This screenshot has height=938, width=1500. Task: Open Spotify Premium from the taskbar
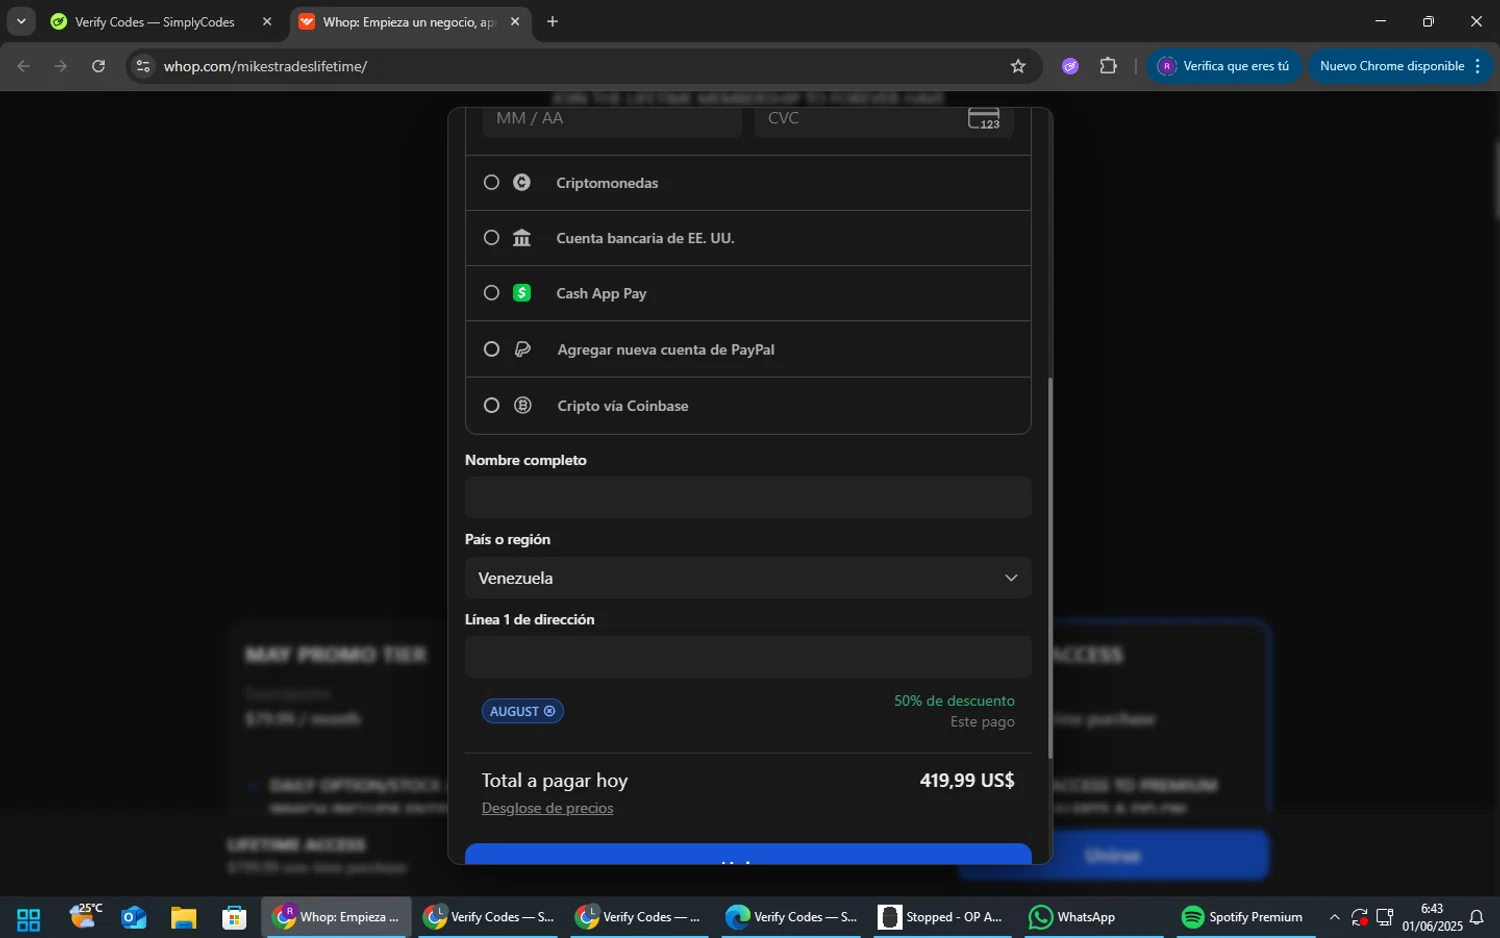click(1243, 917)
